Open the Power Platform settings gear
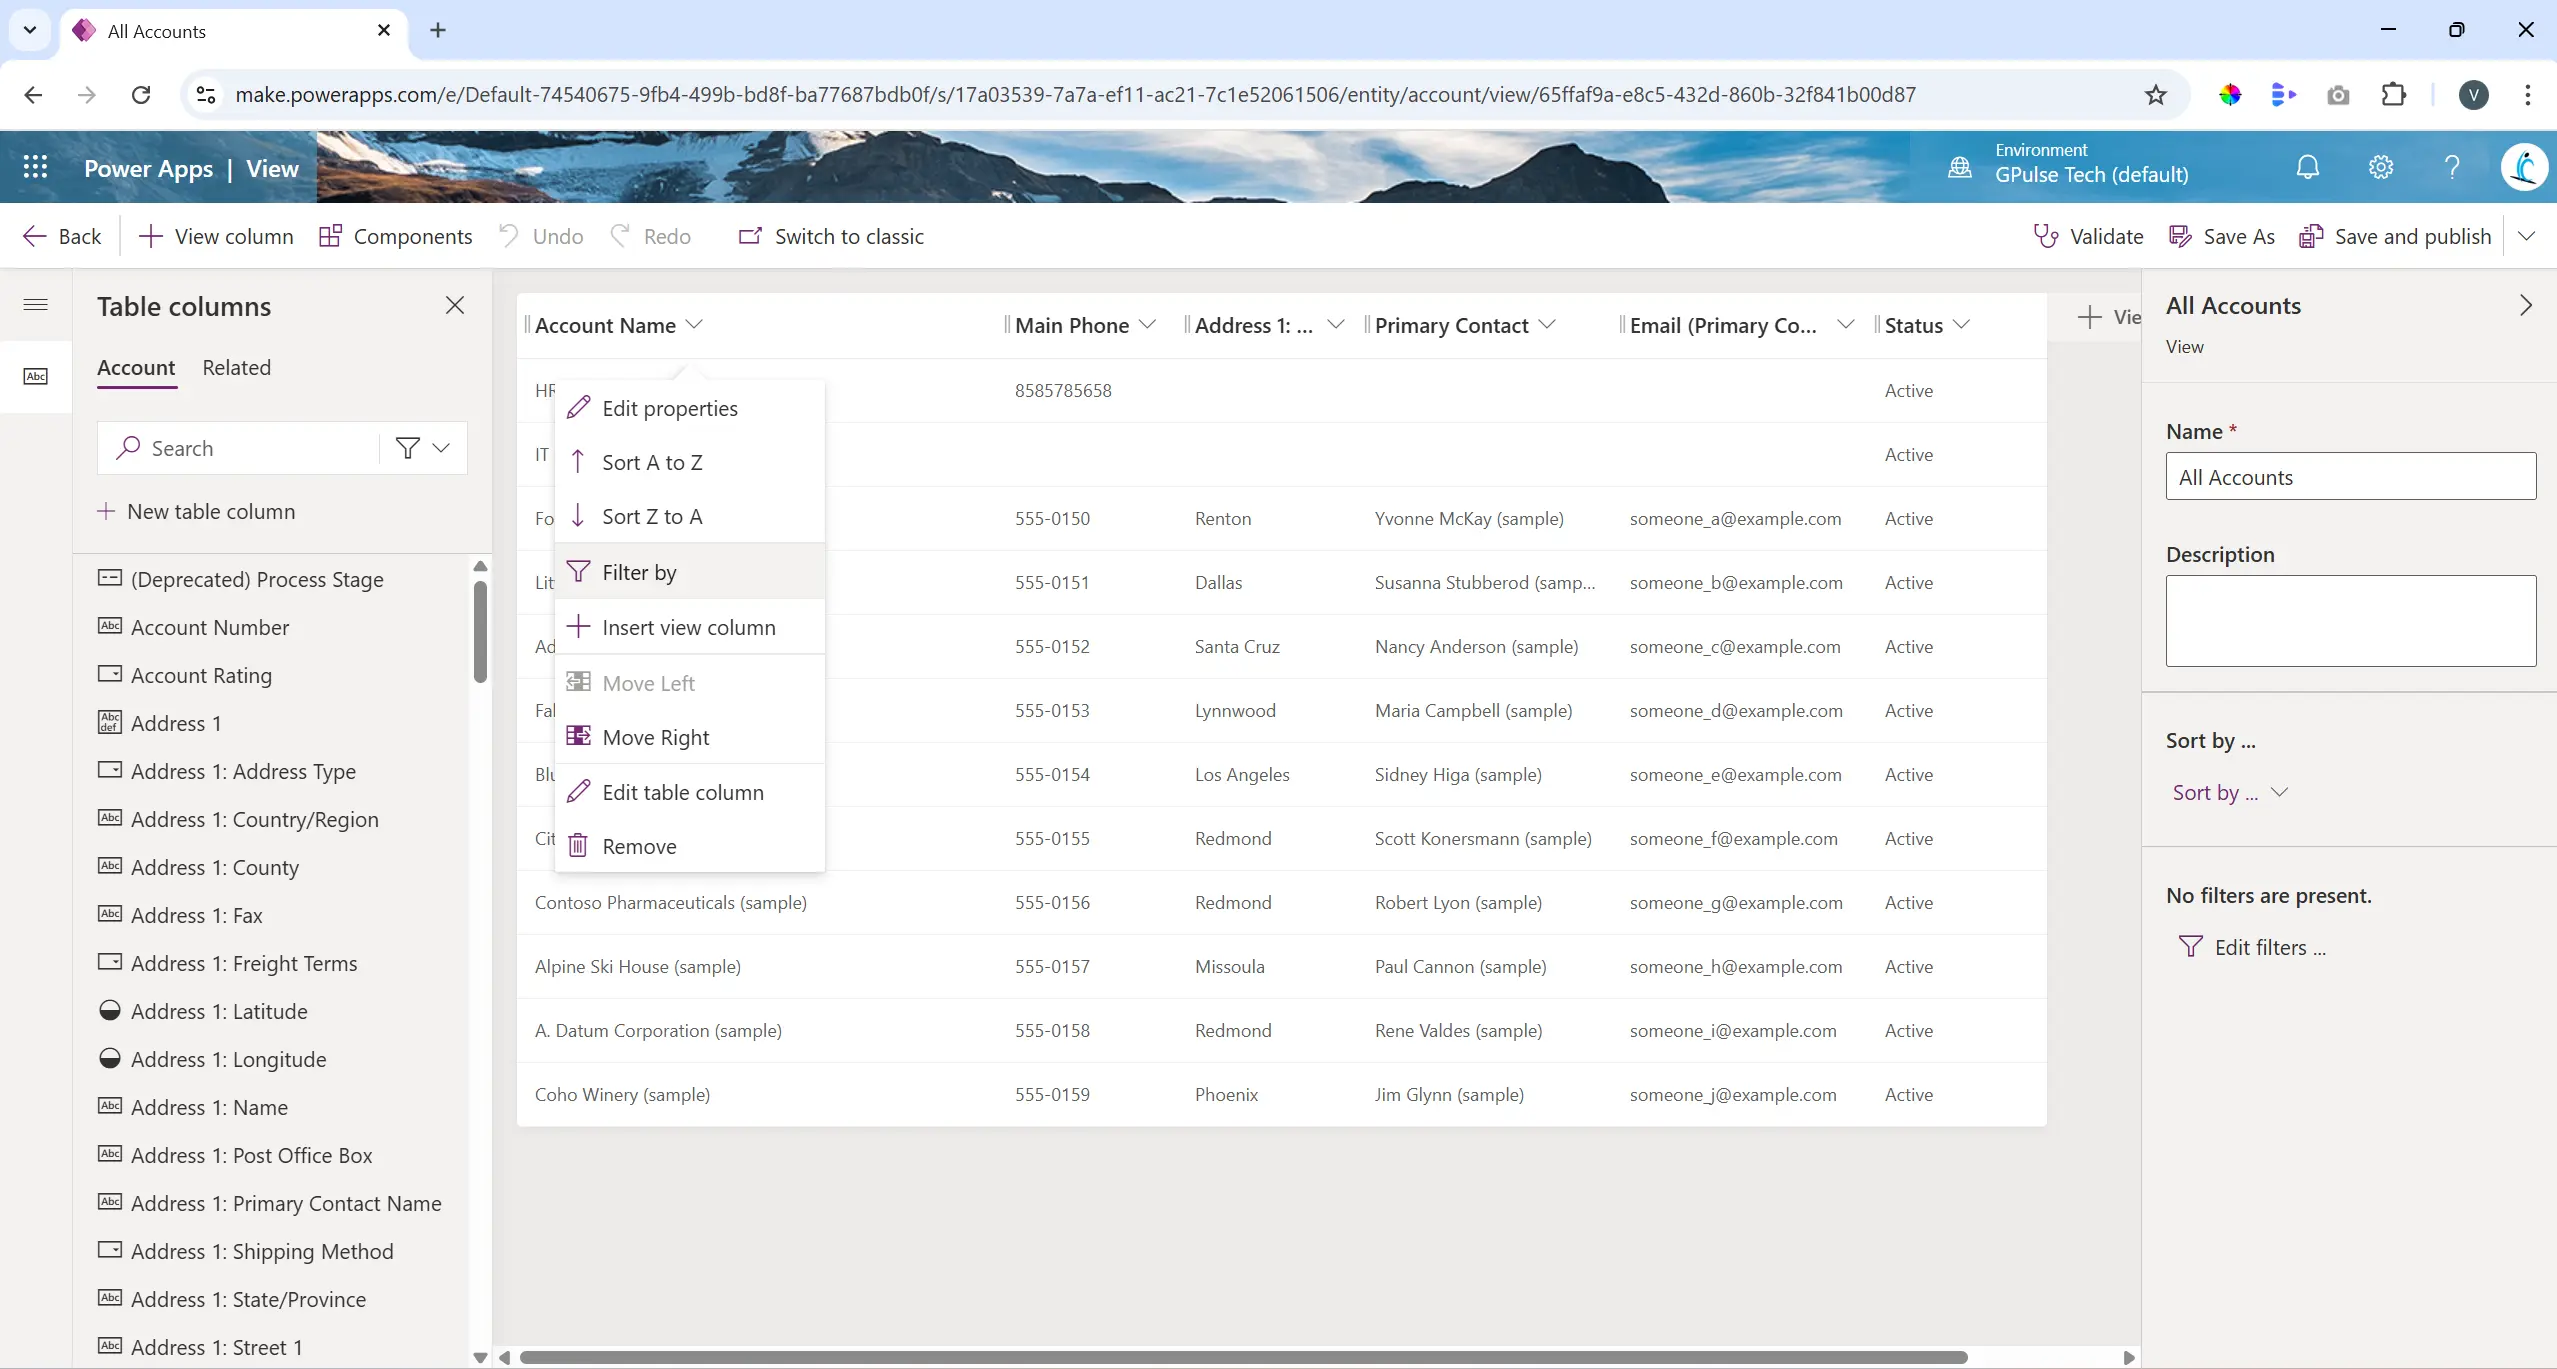2557x1369 pixels. coord(2379,166)
